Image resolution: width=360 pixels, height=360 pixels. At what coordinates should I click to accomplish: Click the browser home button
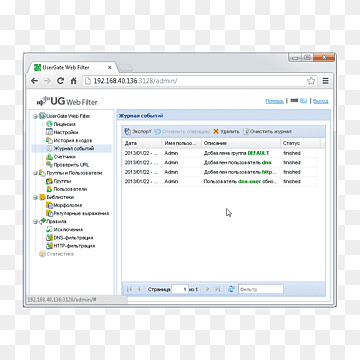tap(73, 81)
